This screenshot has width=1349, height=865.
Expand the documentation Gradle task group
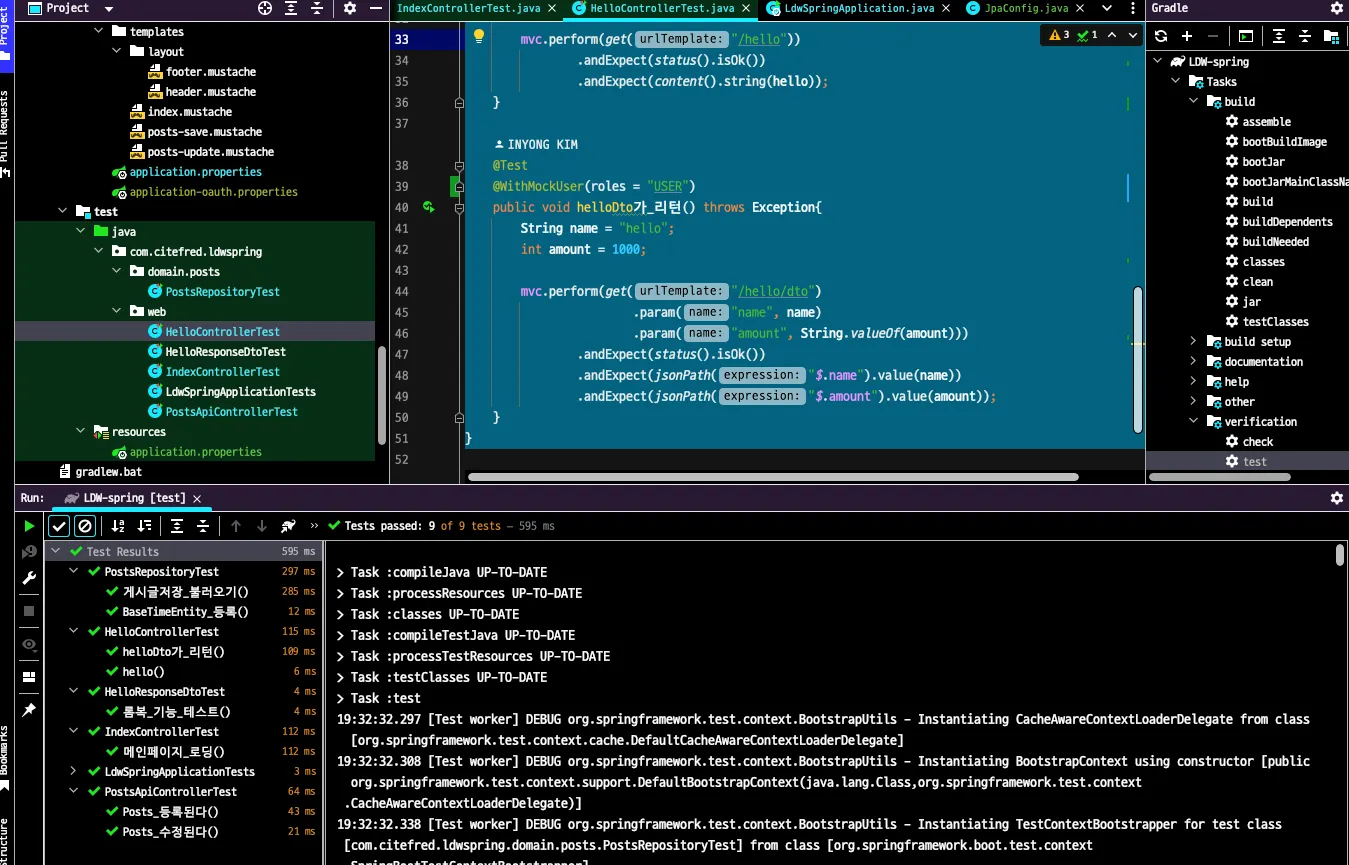coord(1193,361)
